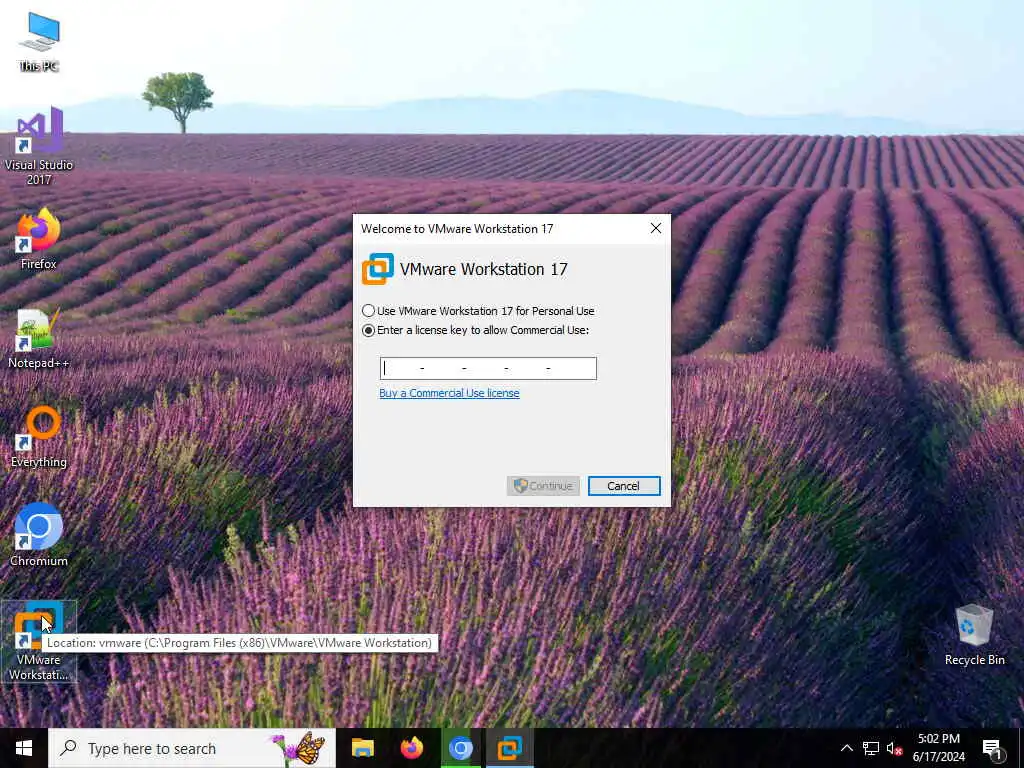Click the VMware Workstation taskbar button
This screenshot has height=768, width=1024.
tap(509, 748)
